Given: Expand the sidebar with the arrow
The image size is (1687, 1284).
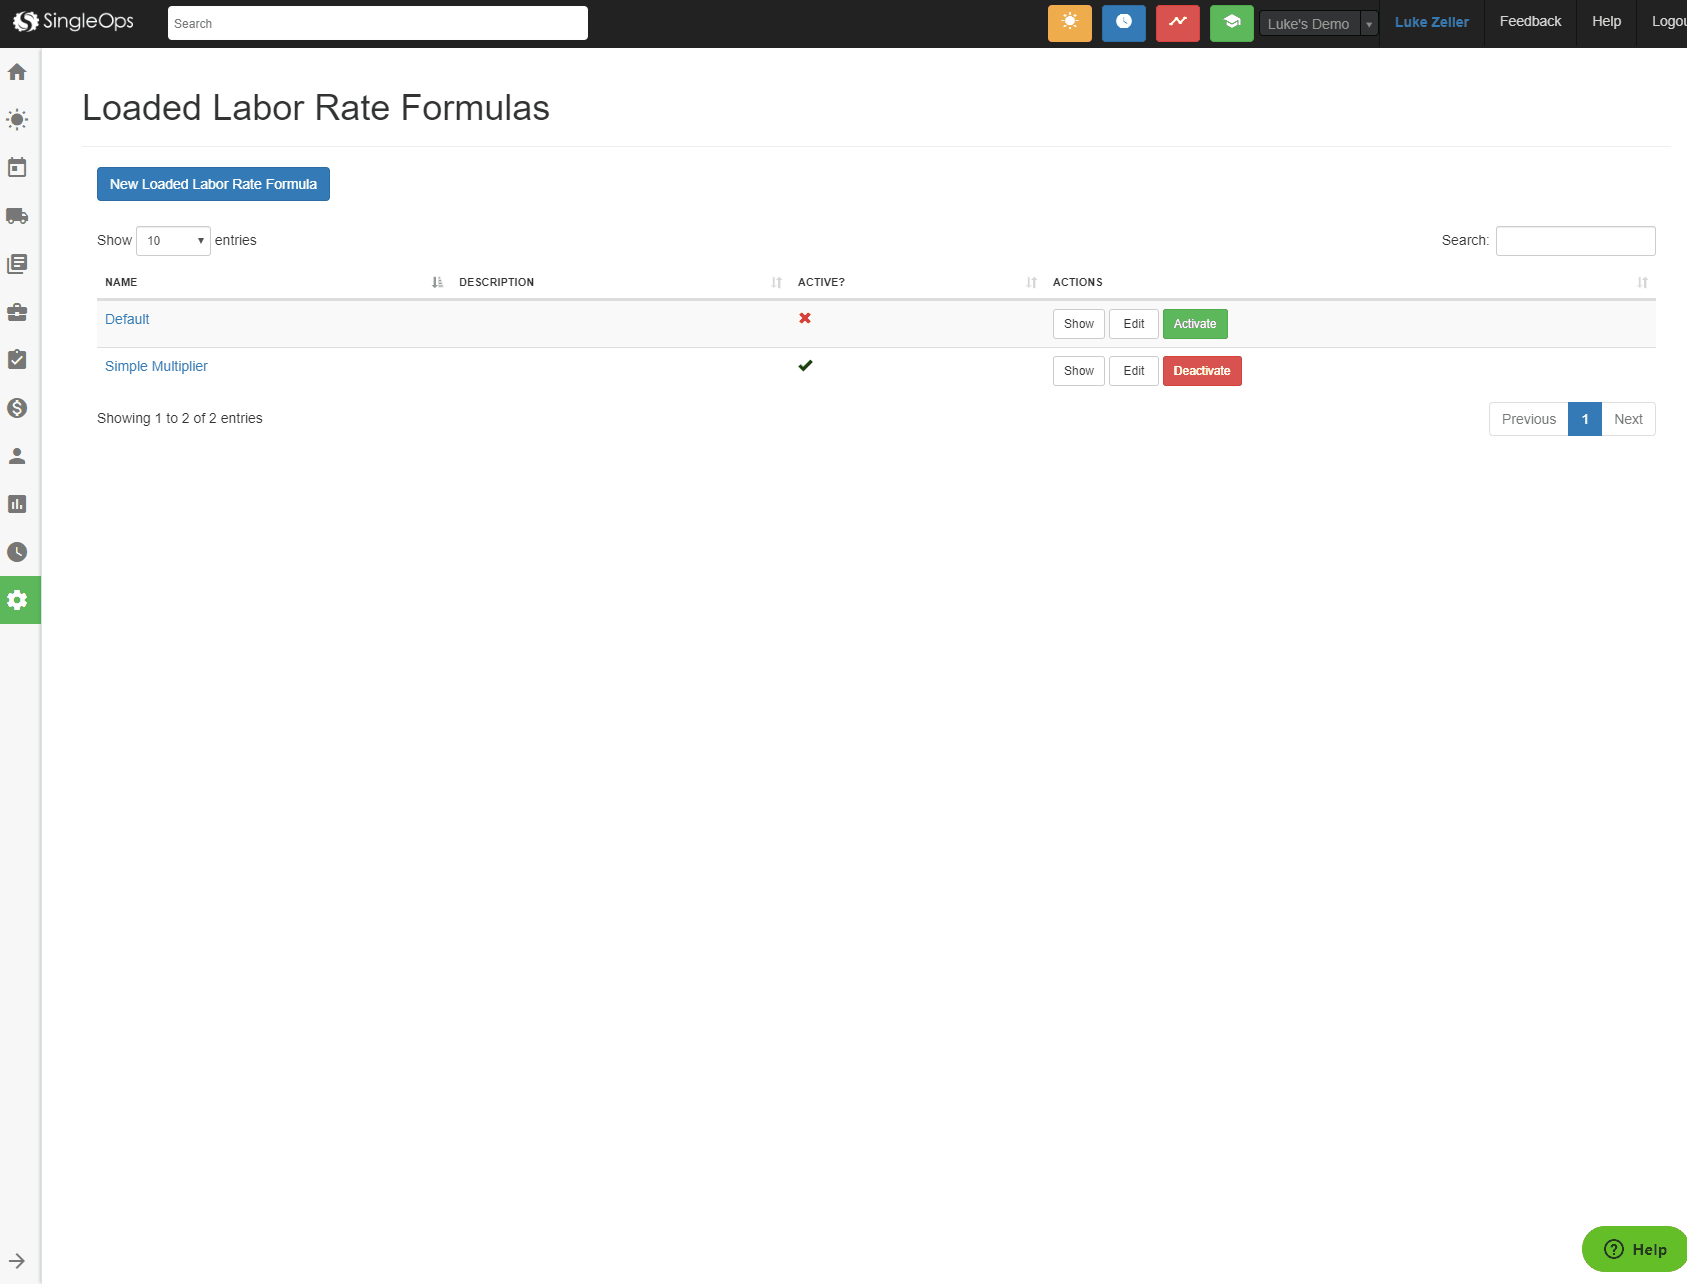Looking at the screenshot, I should [x=17, y=1261].
